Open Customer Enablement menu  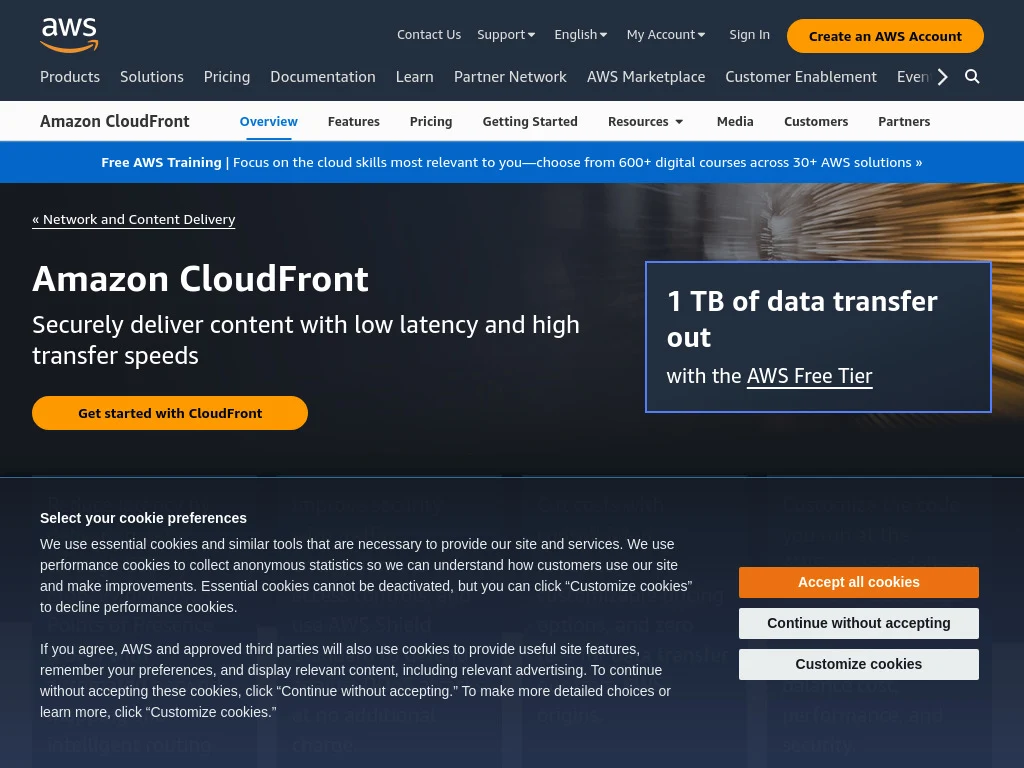[801, 77]
